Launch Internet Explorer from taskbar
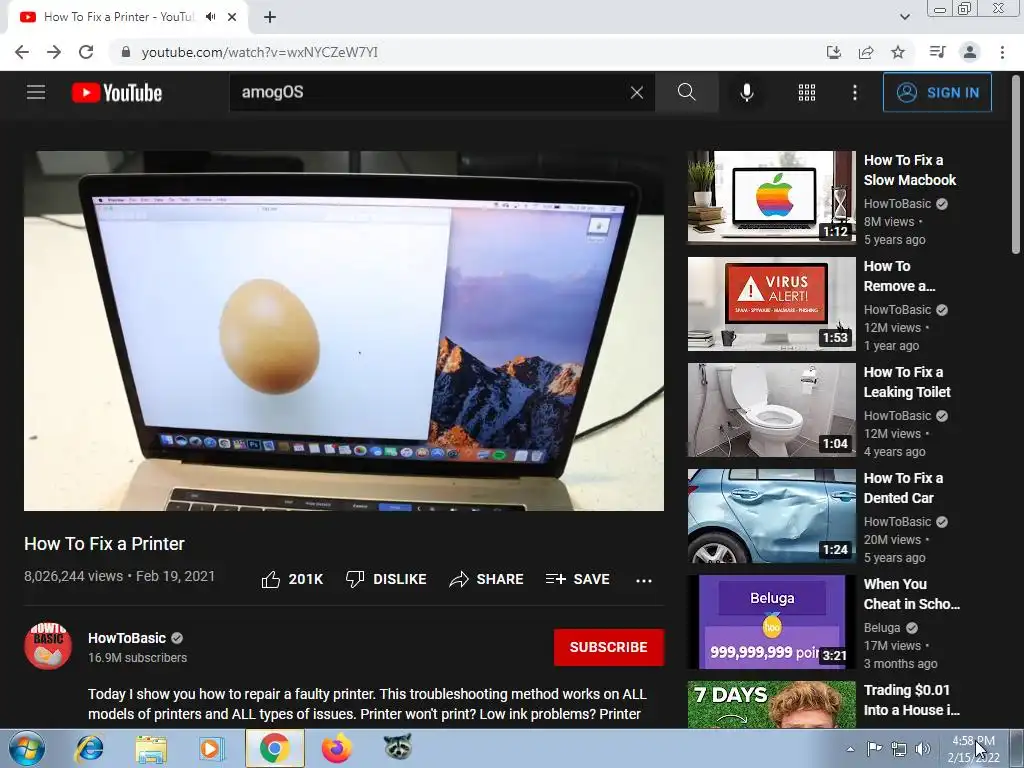Screen dimensions: 1024x768 tap(89, 748)
